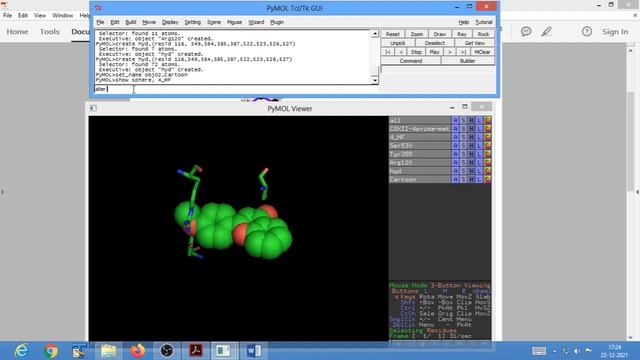Click the Rock button
The width and height of the screenshot is (640, 360).
coord(483,34)
